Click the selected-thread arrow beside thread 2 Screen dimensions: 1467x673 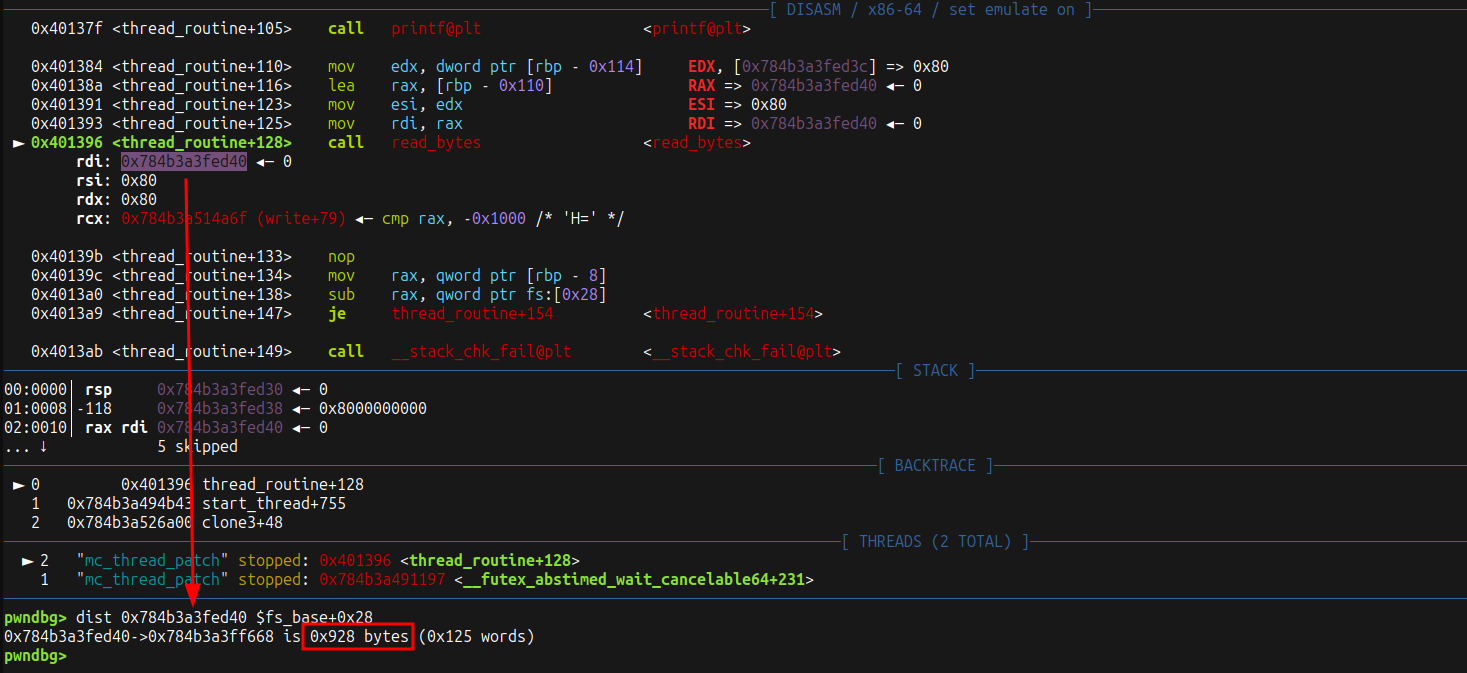point(28,561)
